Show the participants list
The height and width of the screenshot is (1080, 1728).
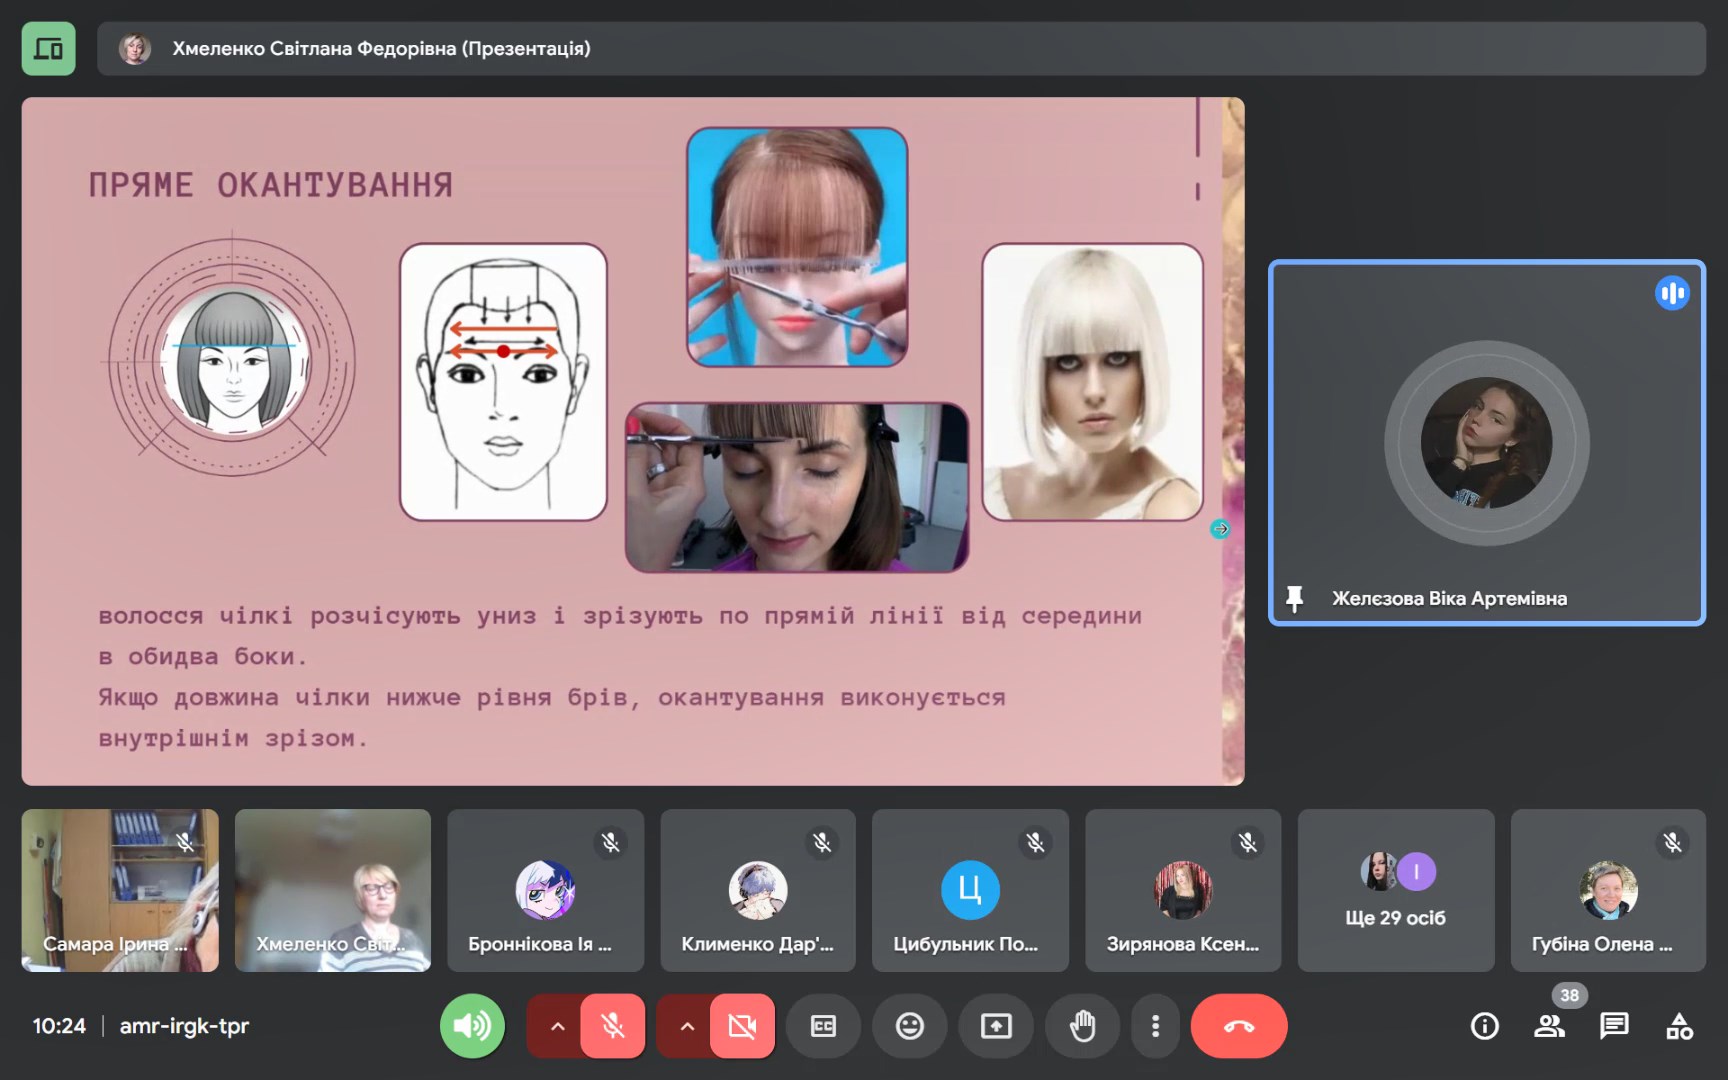1549,1025
